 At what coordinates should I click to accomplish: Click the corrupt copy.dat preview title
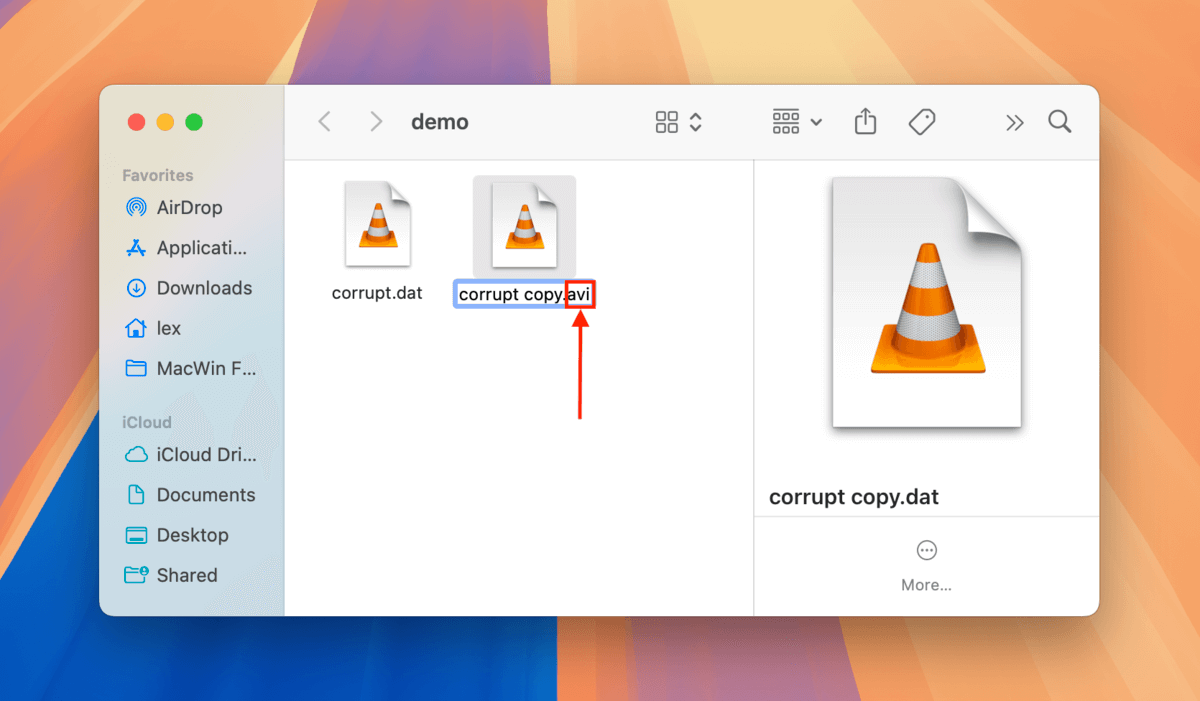click(854, 497)
